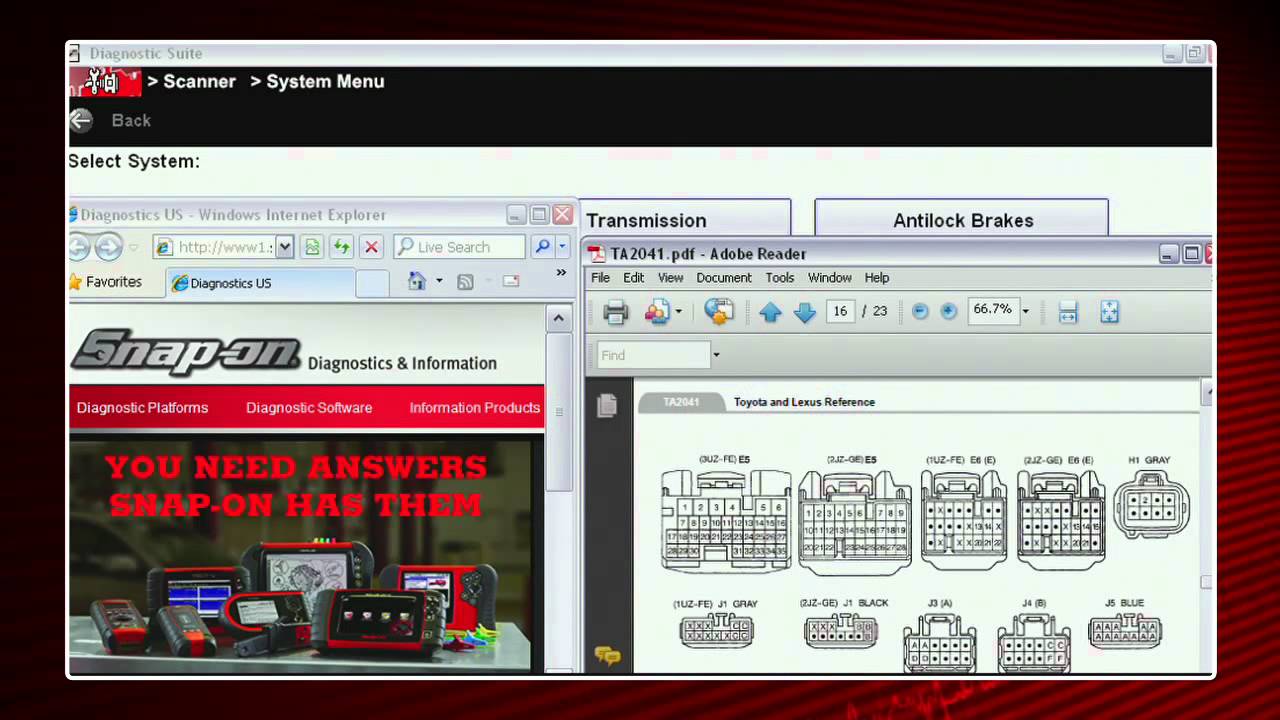Click the Back arrow in Diagnostic Suite
The image size is (1280, 720).
81,120
